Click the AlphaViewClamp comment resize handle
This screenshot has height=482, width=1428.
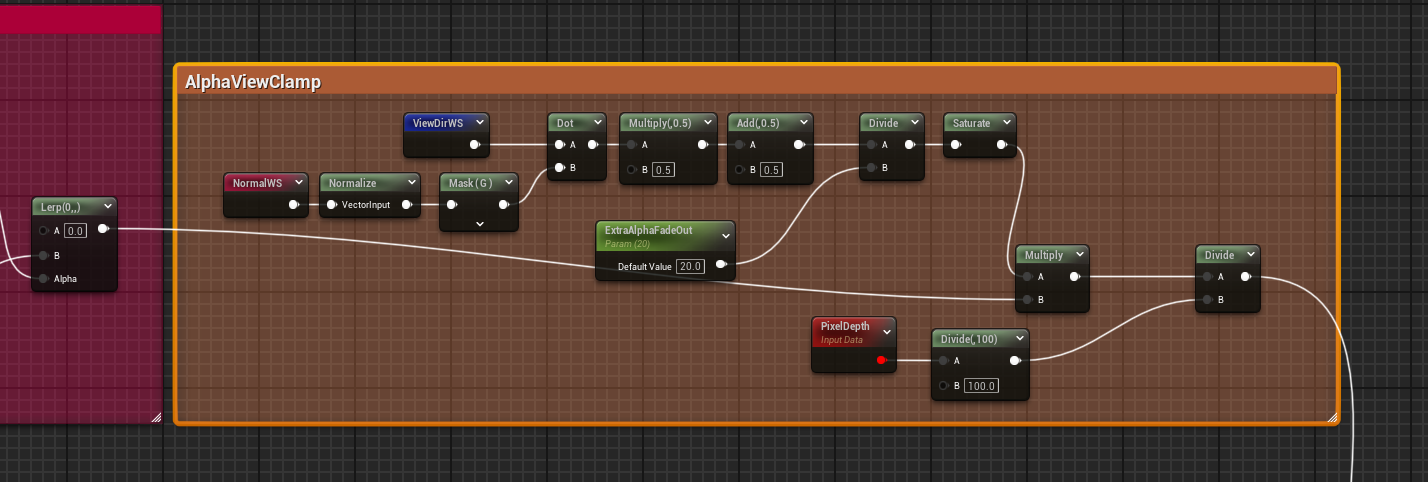[x=1331, y=417]
